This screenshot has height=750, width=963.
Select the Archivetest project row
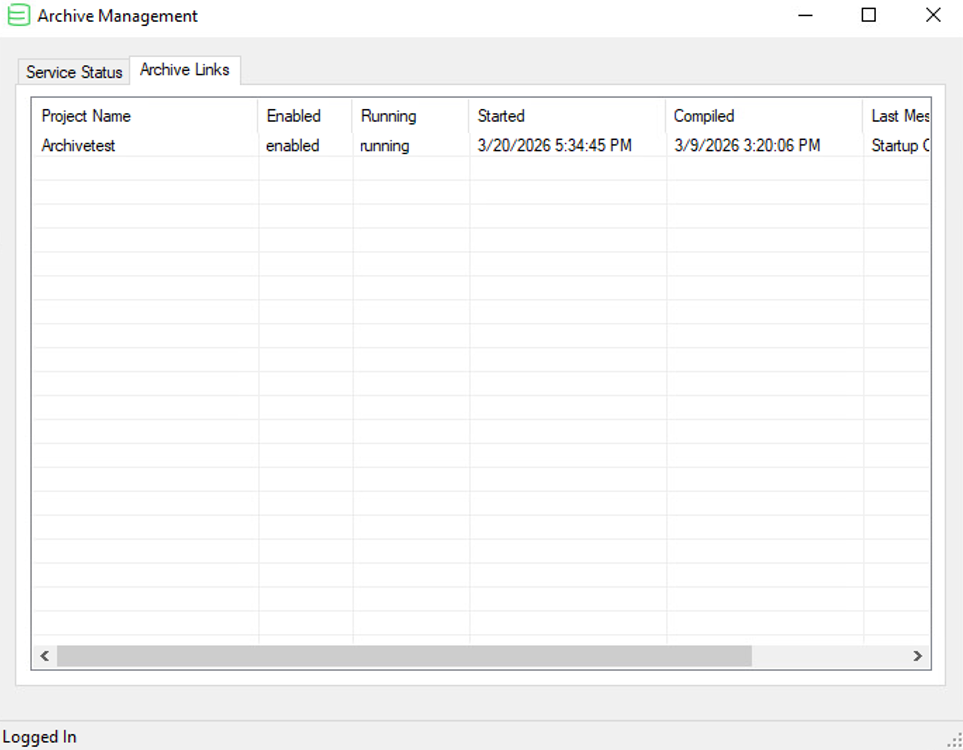tap(481, 146)
